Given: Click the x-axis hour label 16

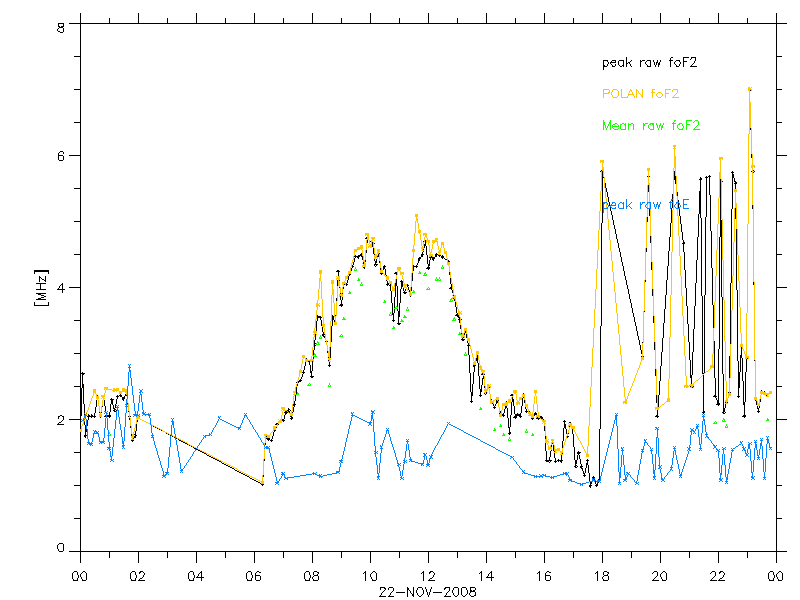Looking at the screenshot, I should tap(544, 577).
